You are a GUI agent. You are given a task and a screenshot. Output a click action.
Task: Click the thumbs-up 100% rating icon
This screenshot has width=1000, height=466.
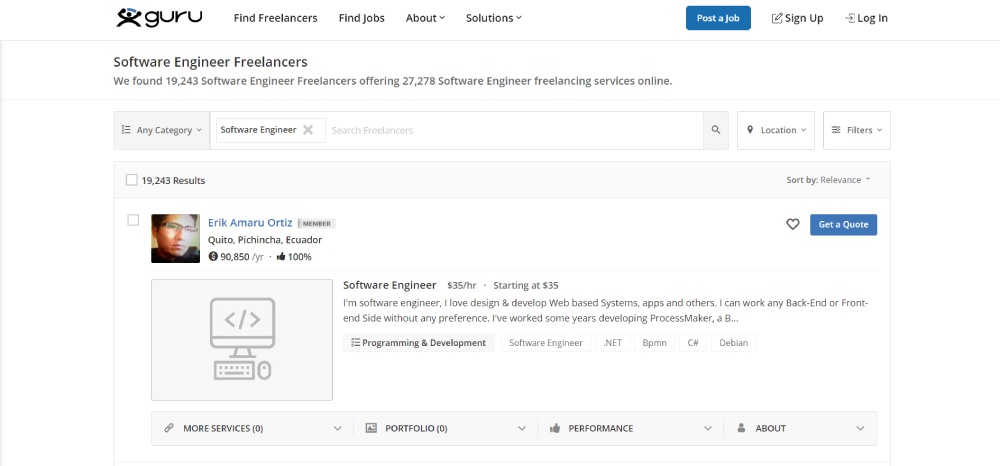(x=281, y=257)
